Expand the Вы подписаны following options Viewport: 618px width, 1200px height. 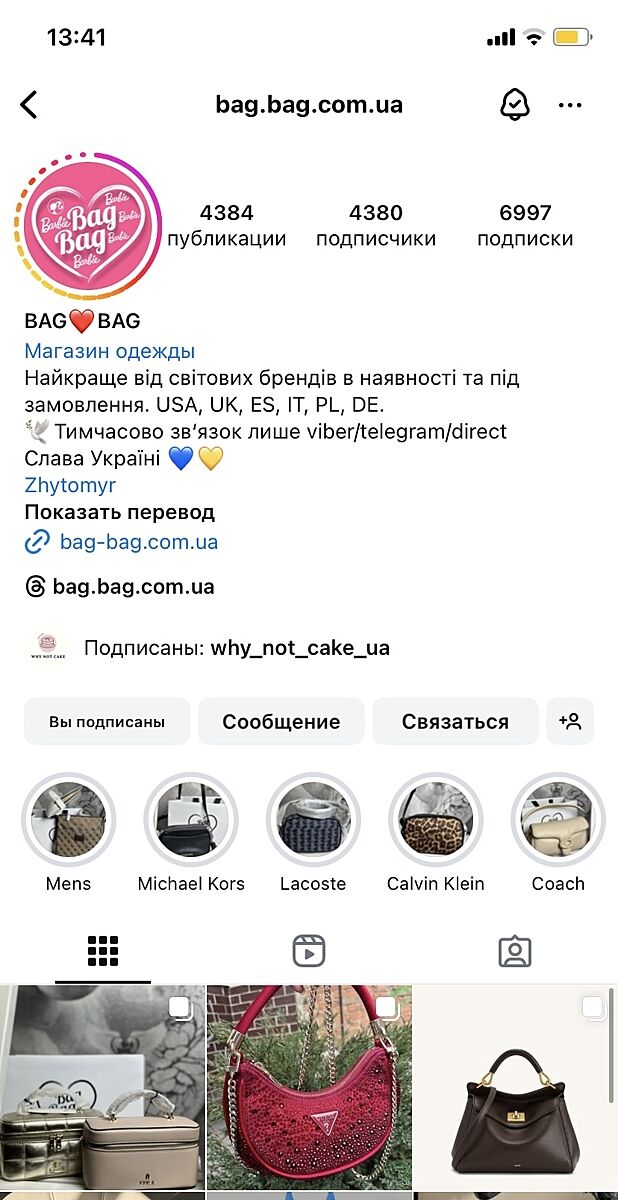click(x=107, y=721)
